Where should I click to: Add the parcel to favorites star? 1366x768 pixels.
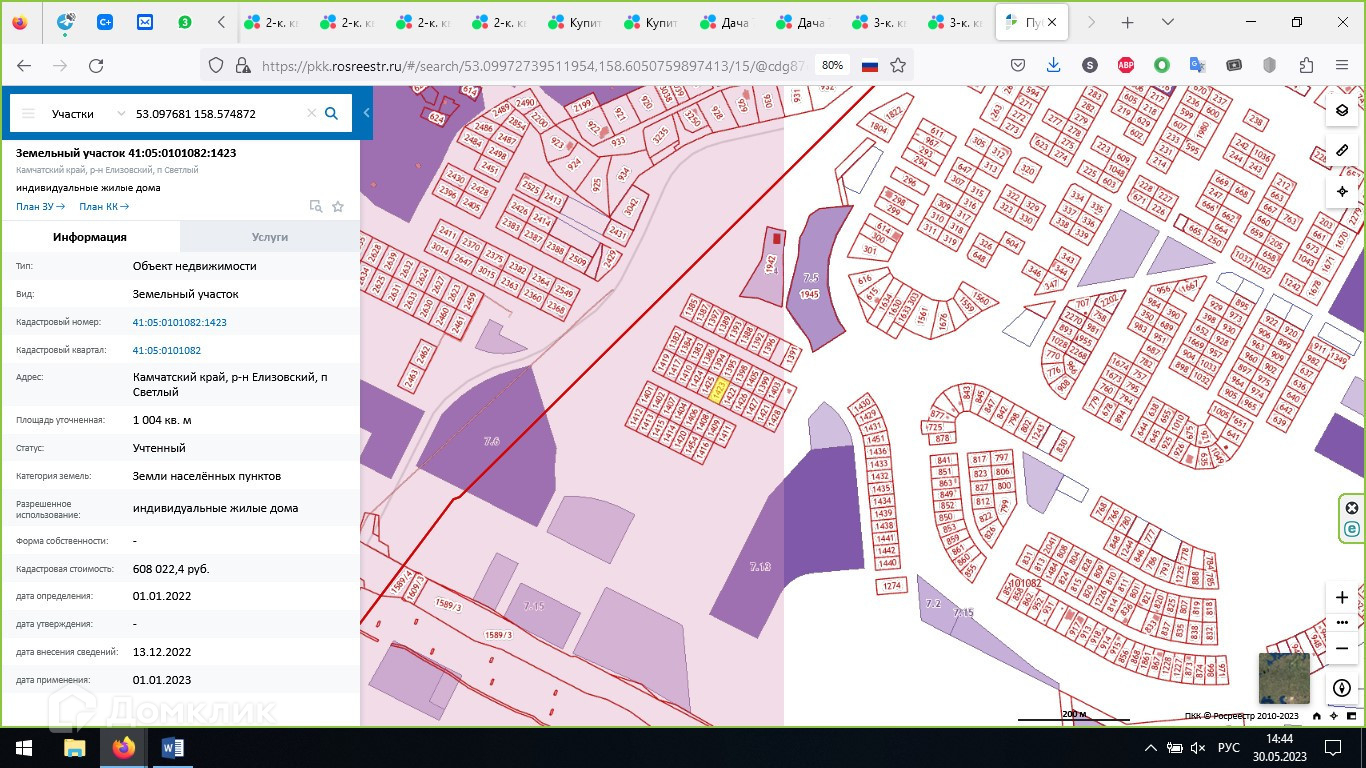pyautogui.click(x=338, y=207)
